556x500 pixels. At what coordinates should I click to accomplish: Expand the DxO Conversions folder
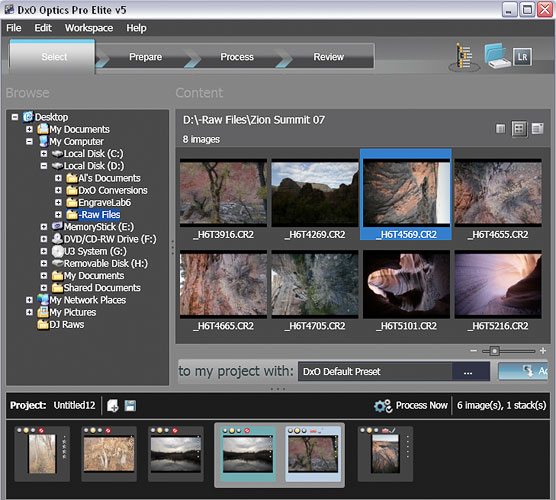pos(59,190)
